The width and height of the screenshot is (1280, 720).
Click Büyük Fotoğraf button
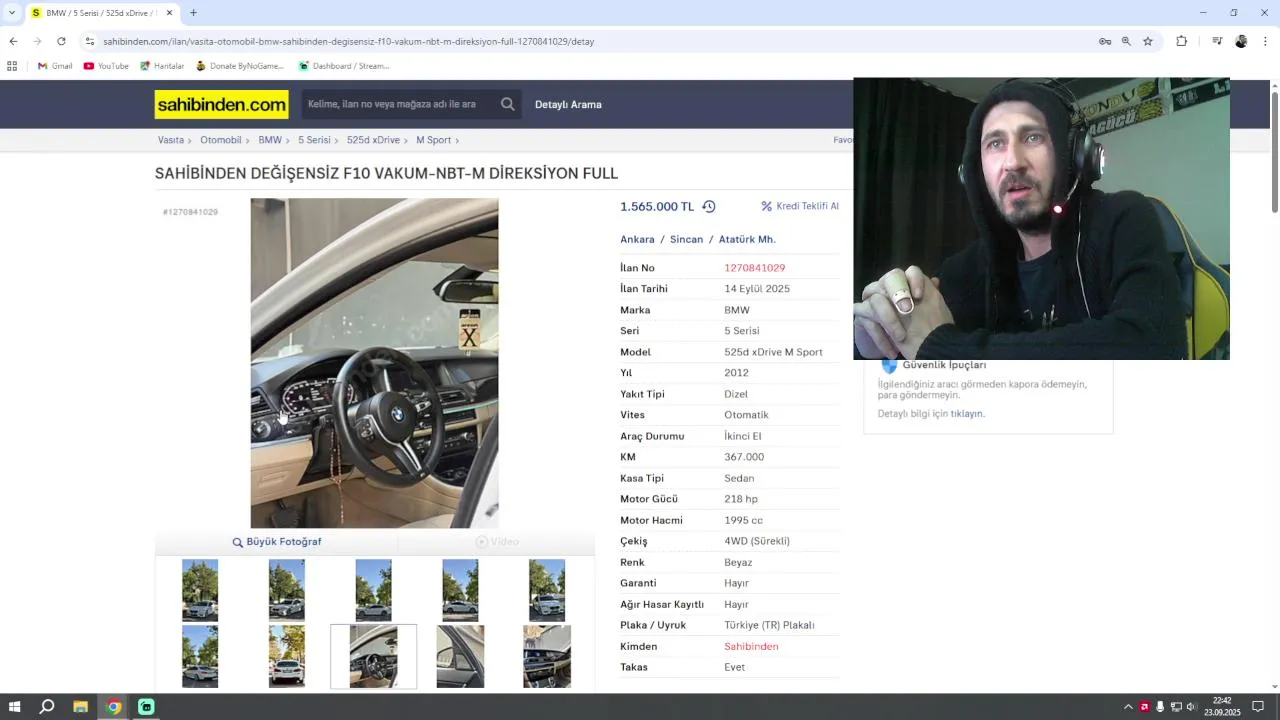277,542
